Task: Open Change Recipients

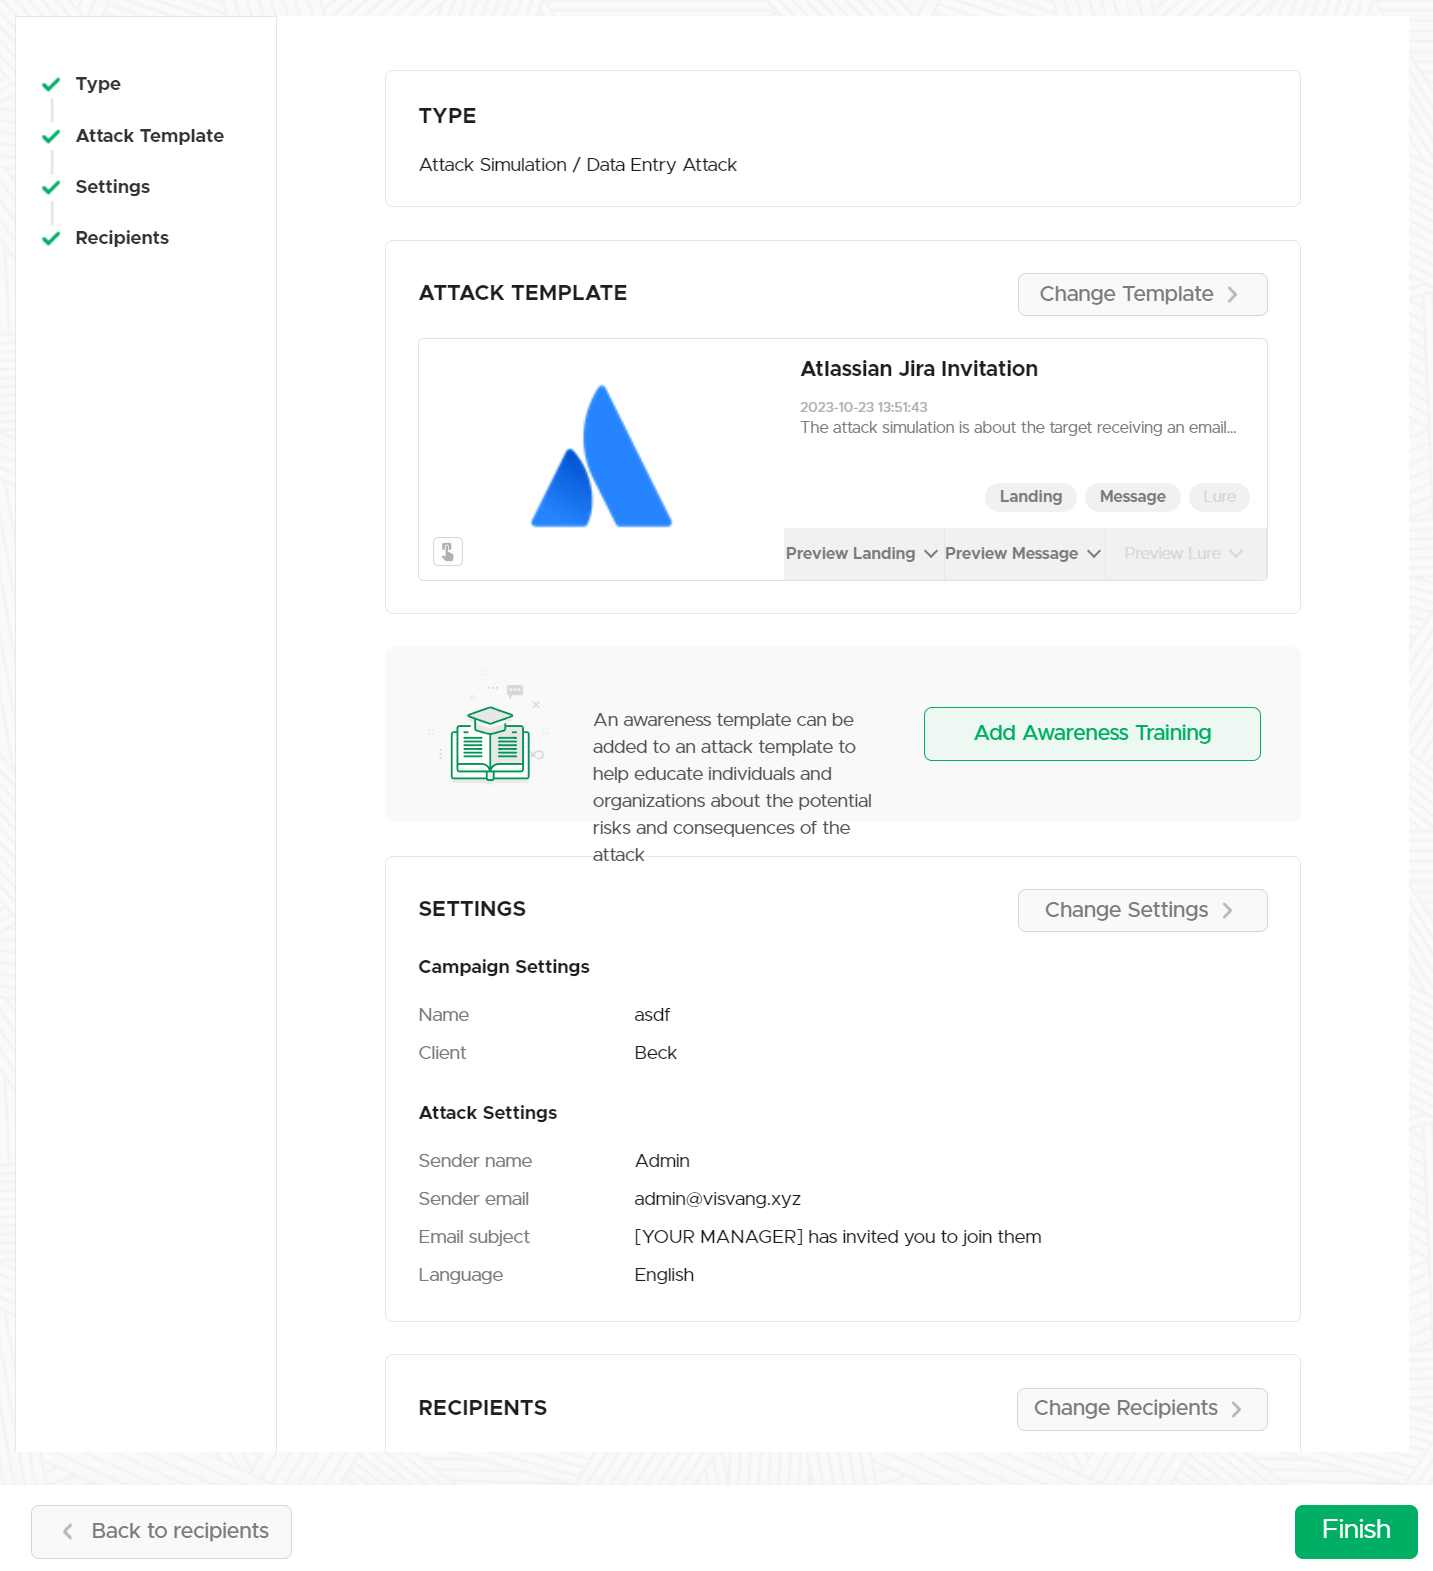Action: point(1141,1409)
